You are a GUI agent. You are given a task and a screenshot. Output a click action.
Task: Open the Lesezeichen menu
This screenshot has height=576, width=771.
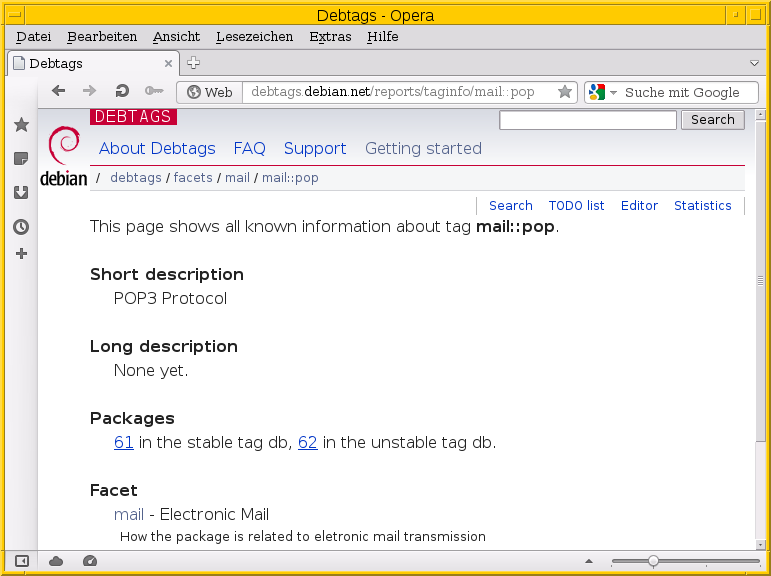(254, 37)
